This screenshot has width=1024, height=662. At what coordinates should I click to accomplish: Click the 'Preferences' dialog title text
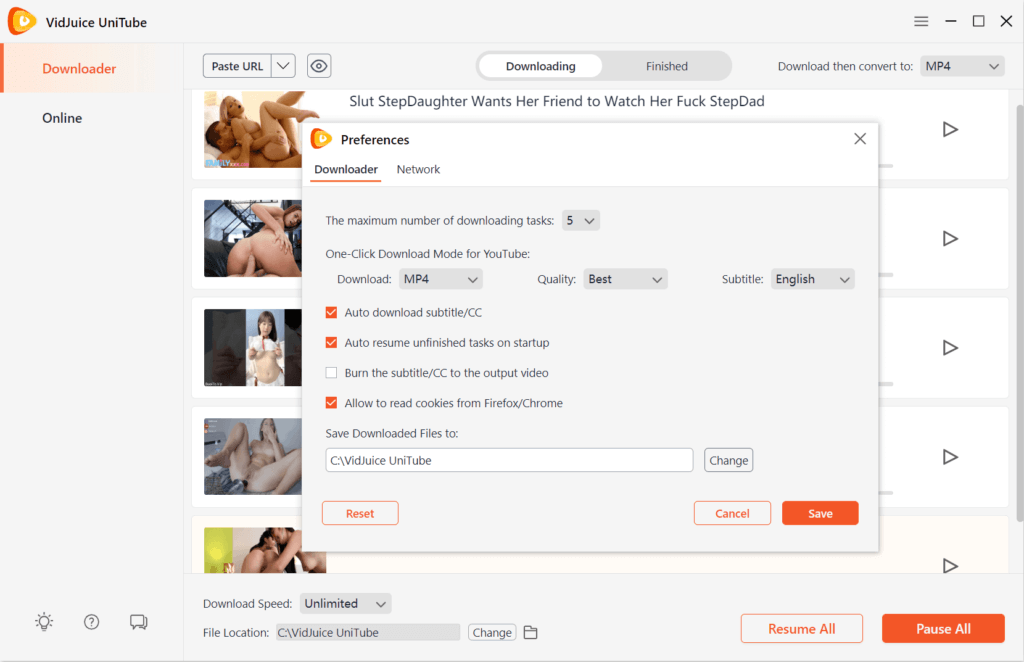[375, 140]
